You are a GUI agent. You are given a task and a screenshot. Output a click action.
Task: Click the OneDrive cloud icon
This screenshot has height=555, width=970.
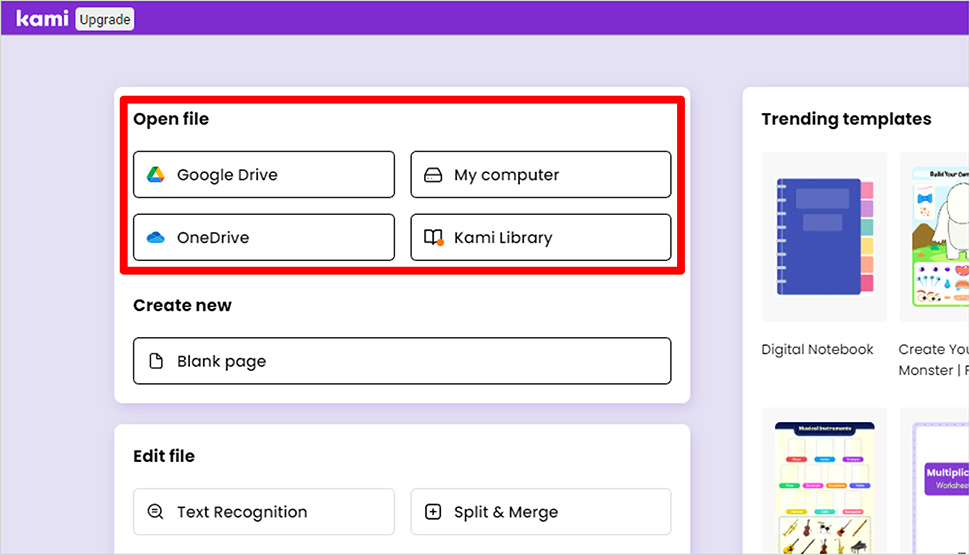[x=155, y=237]
